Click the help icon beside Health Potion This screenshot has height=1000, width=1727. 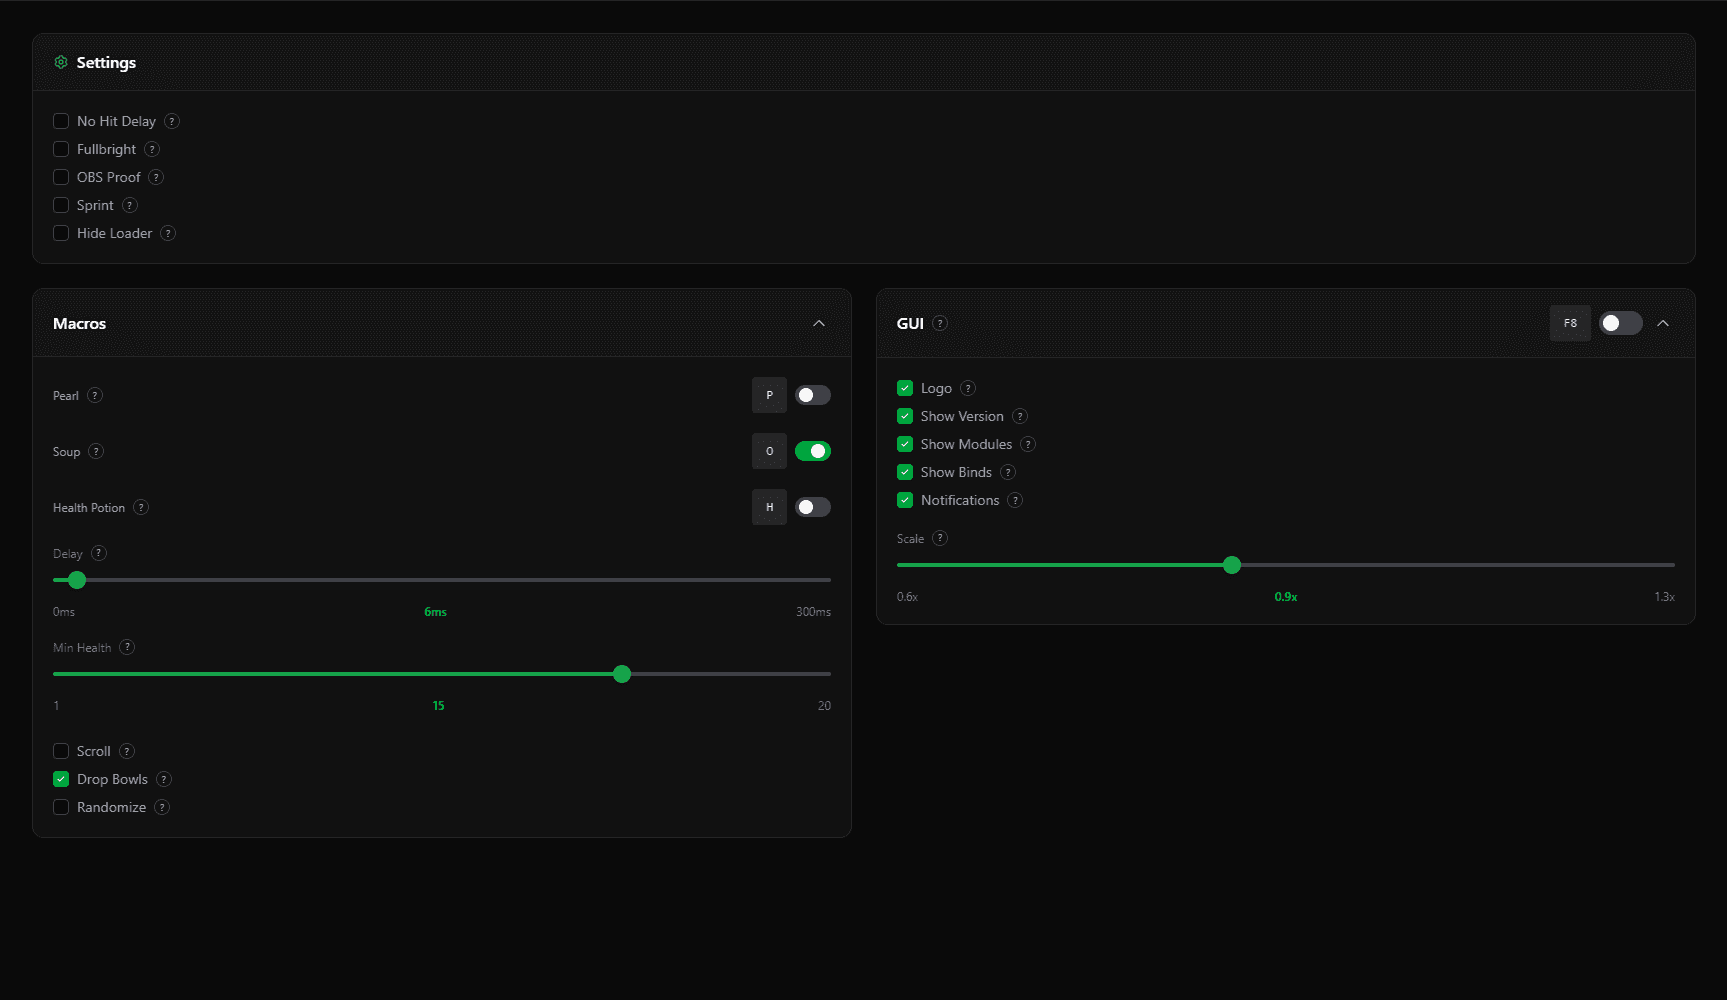pyautogui.click(x=141, y=507)
